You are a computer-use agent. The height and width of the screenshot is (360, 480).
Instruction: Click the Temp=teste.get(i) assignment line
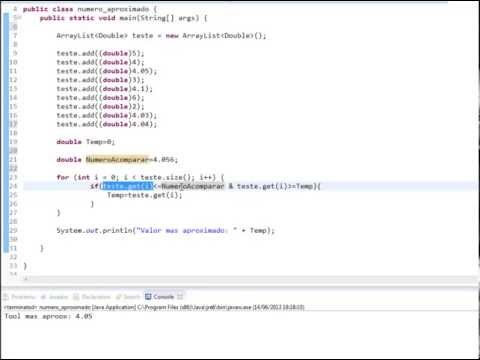tap(144, 195)
